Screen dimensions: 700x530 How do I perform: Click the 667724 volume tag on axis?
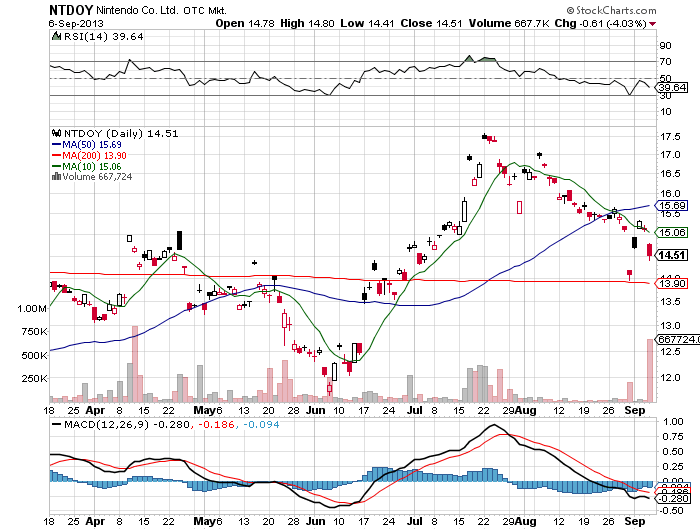click(x=679, y=339)
